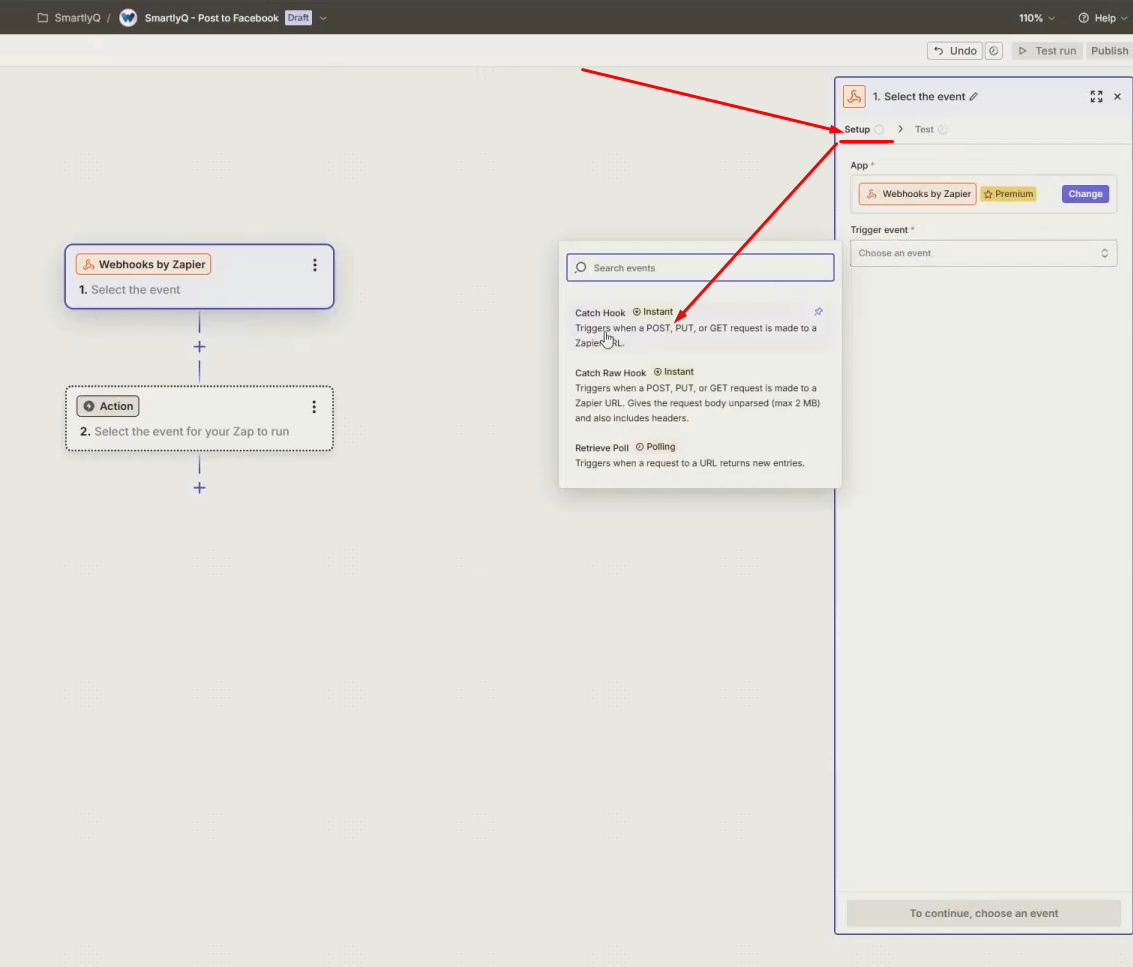Image resolution: width=1133 pixels, height=967 pixels.
Task: Expand the chevron next to Draft badge
Action: point(323,18)
